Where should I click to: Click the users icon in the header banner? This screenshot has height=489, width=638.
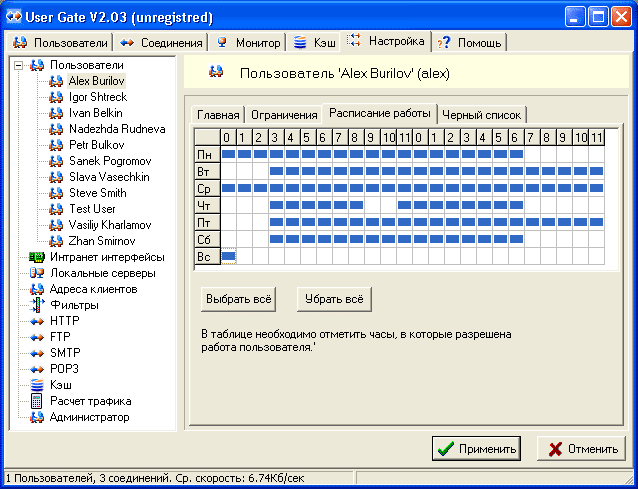point(216,72)
